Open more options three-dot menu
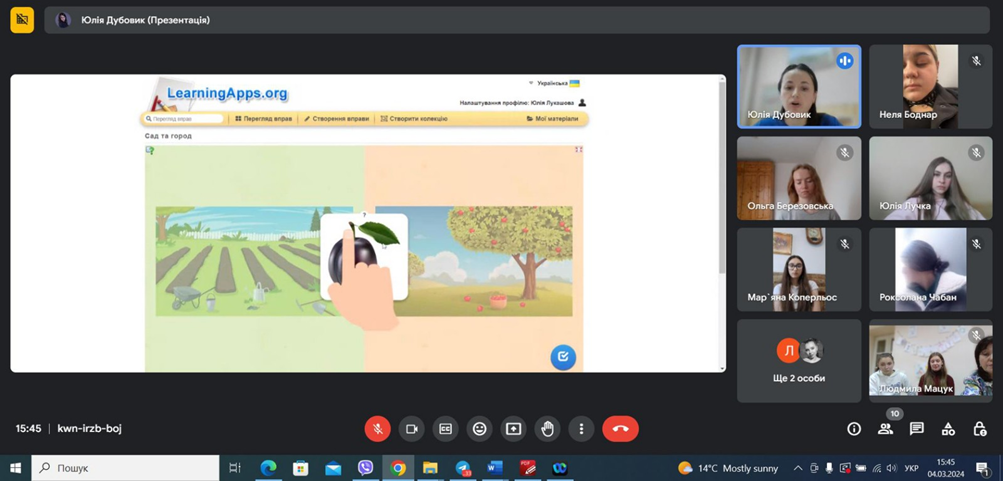This screenshot has height=481, width=1003. click(581, 429)
